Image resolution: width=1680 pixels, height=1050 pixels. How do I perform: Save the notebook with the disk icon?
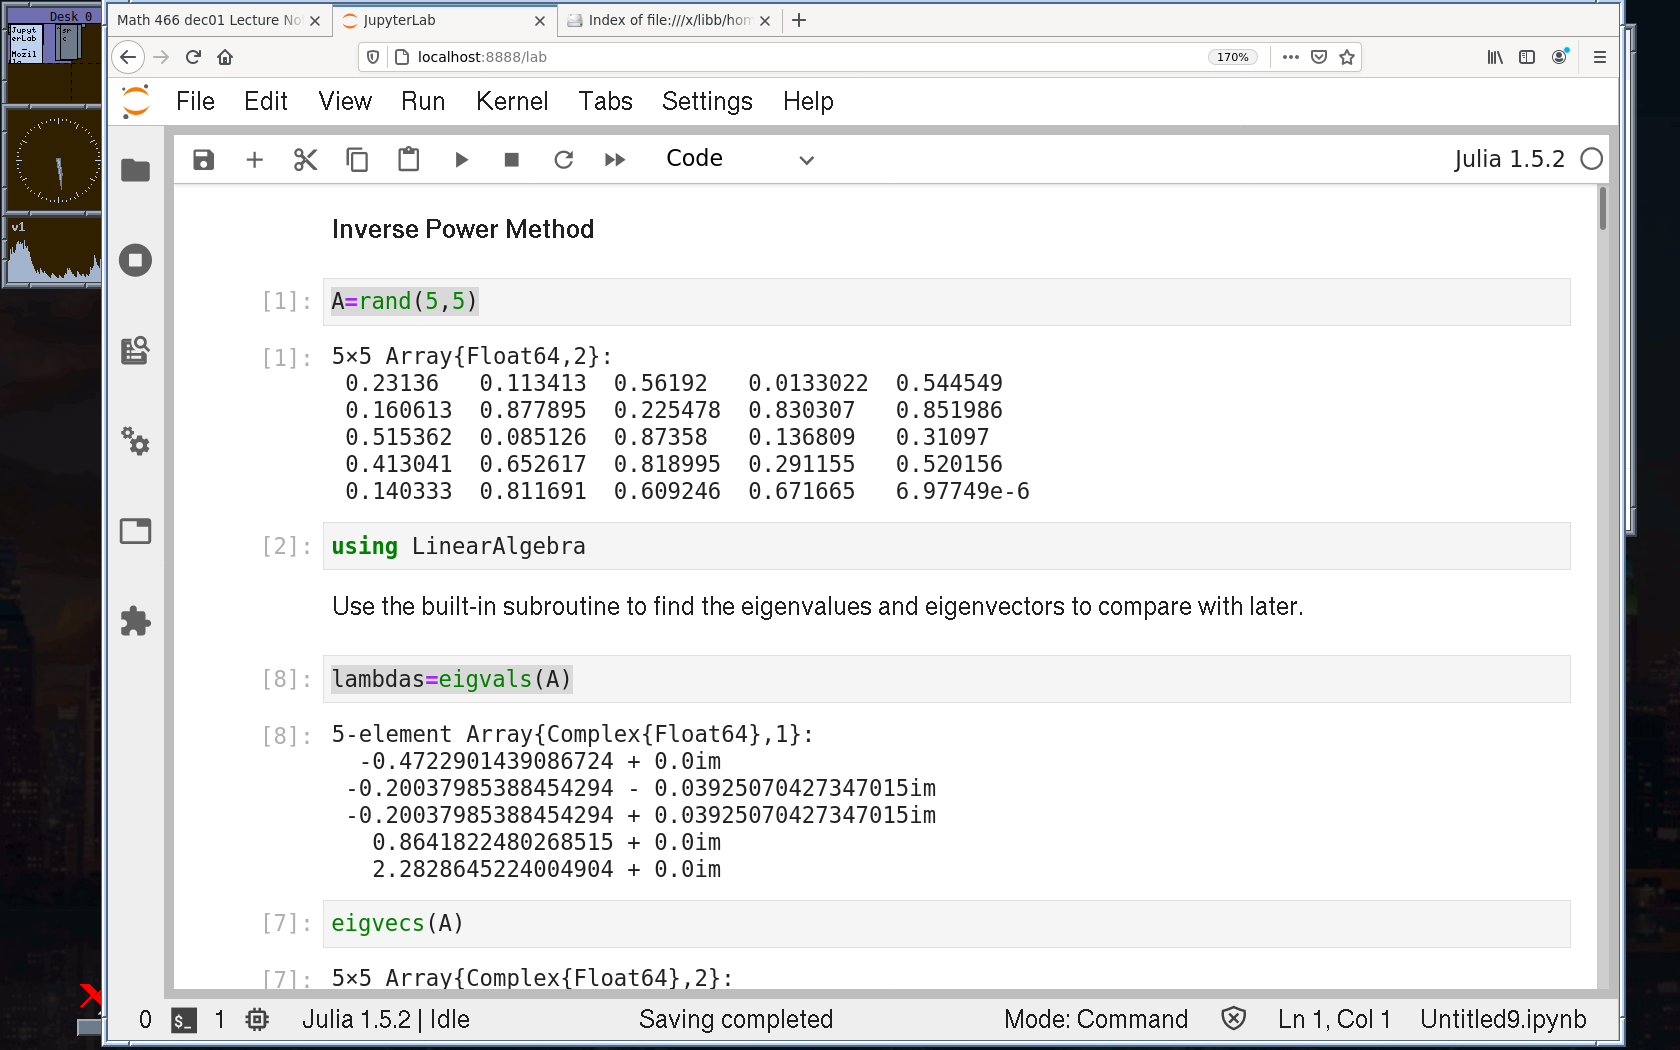(x=203, y=160)
